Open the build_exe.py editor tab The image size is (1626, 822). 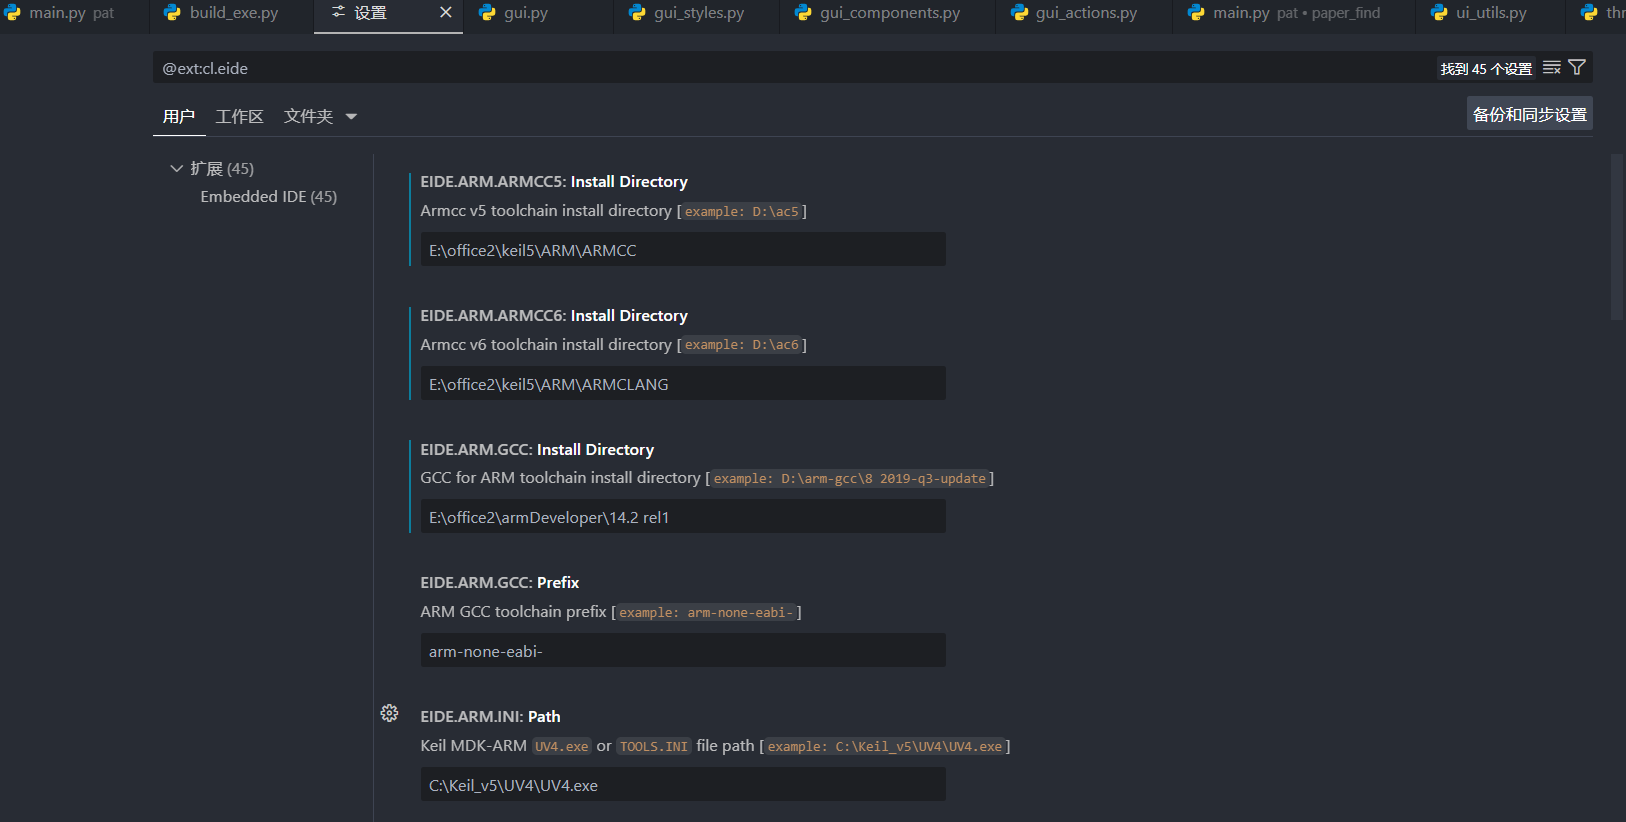click(234, 13)
